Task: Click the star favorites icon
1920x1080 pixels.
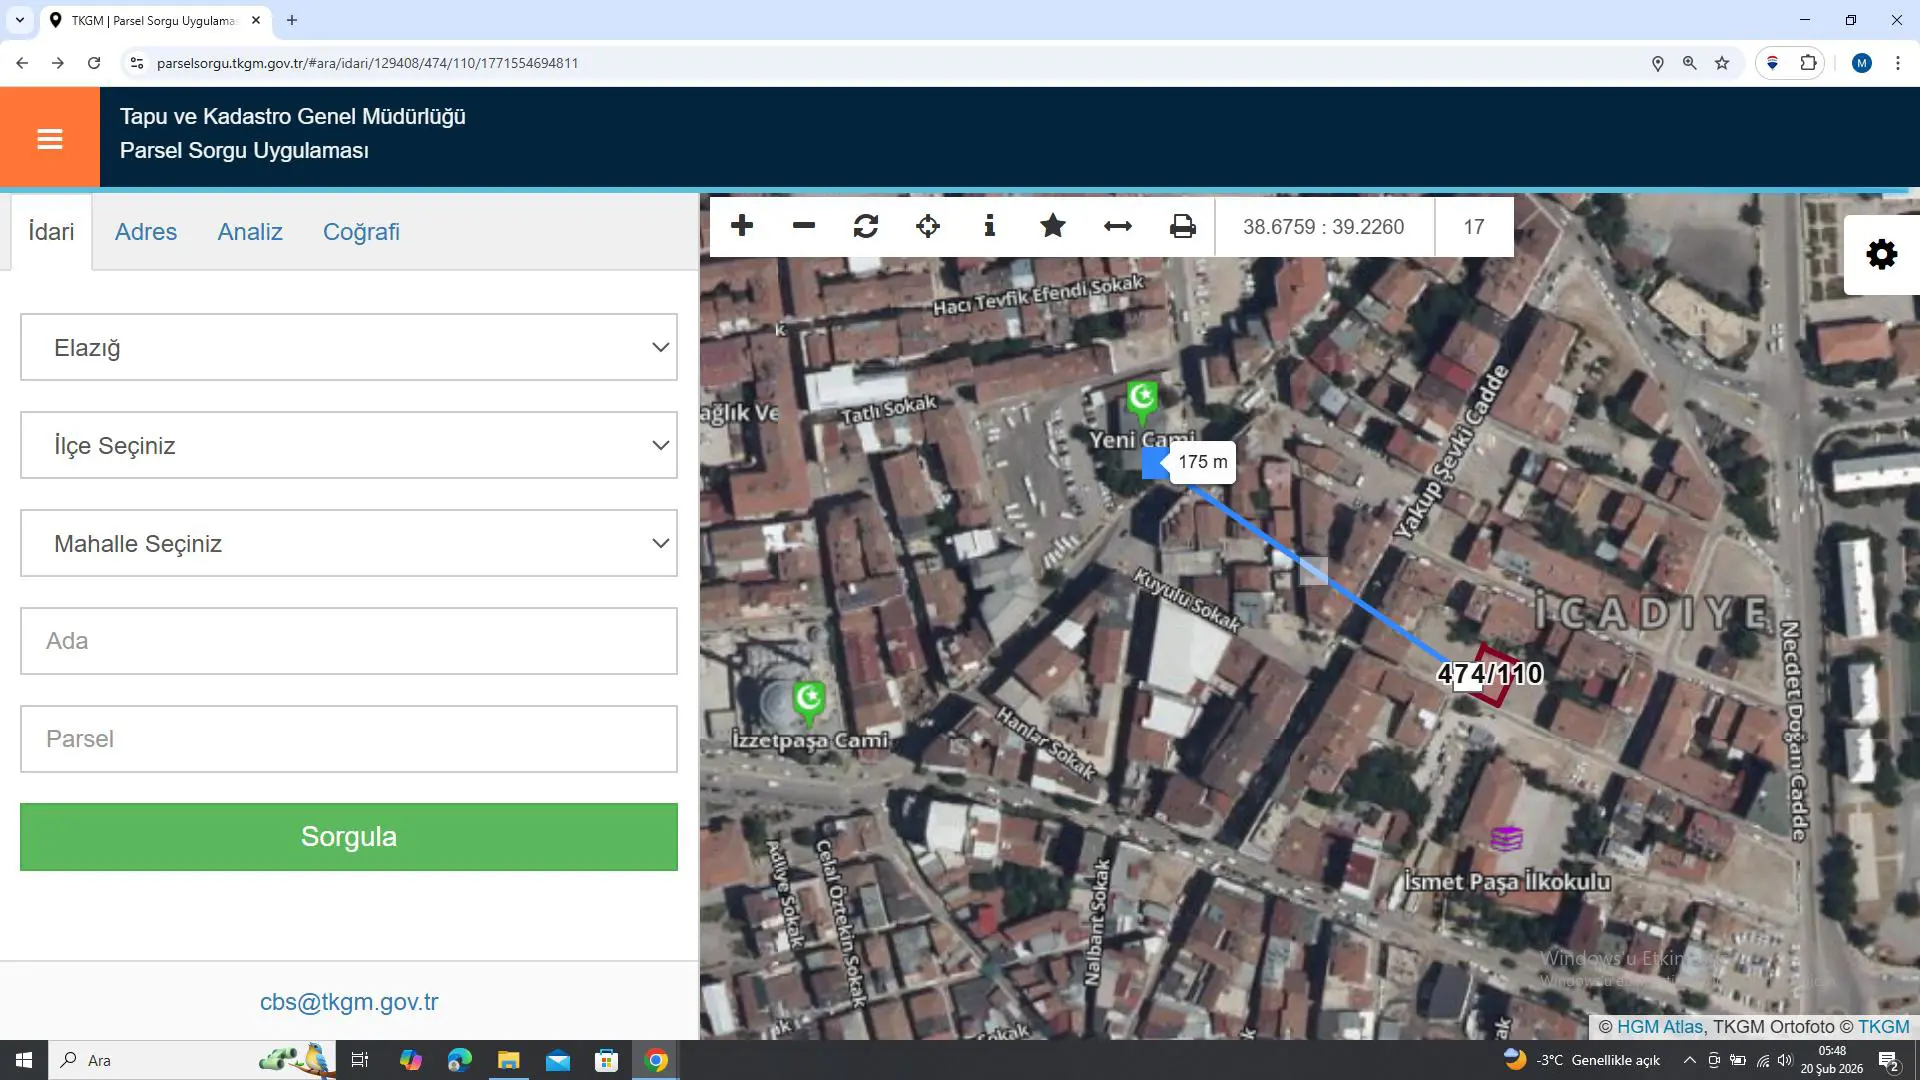Action: (1053, 226)
